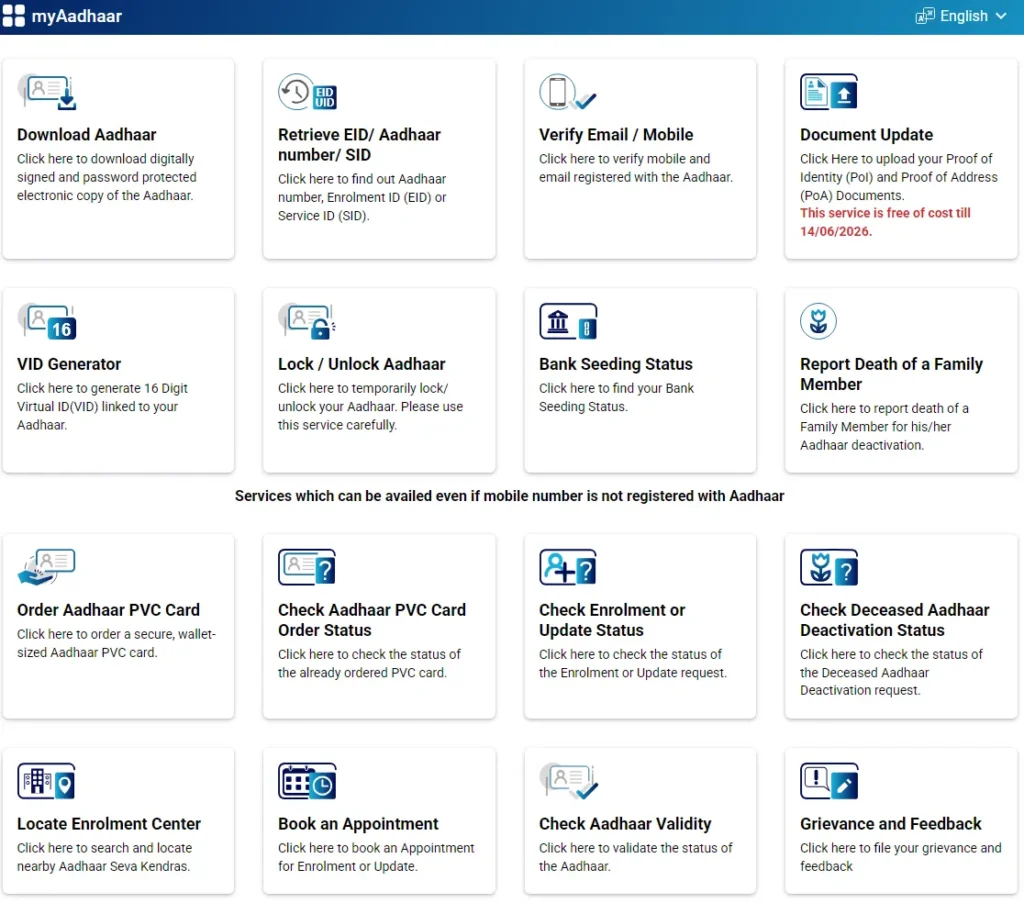Click 'the already ordered PVC card.' description
This screenshot has width=1024, height=903.
[362, 673]
